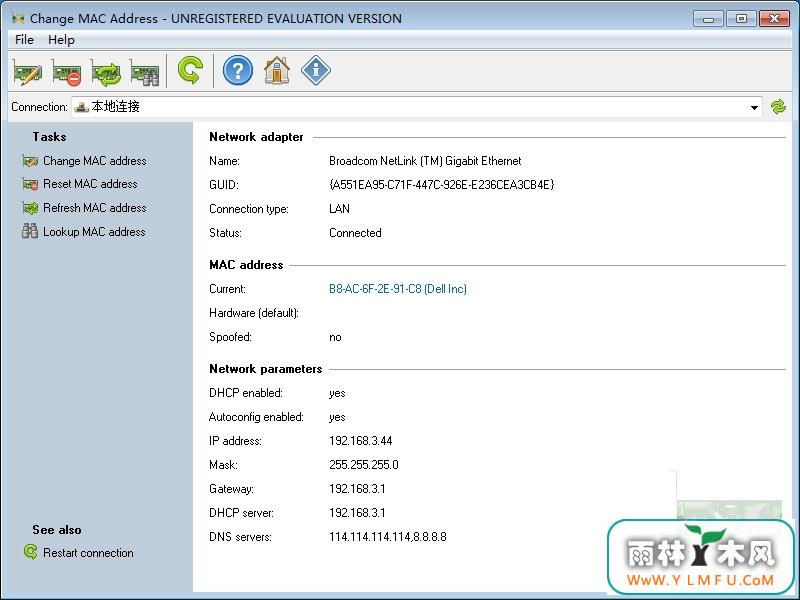Image resolution: width=800 pixels, height=600 pixels.
Task: Click the Lookup MAC address task link
Action: coord(94,232)
